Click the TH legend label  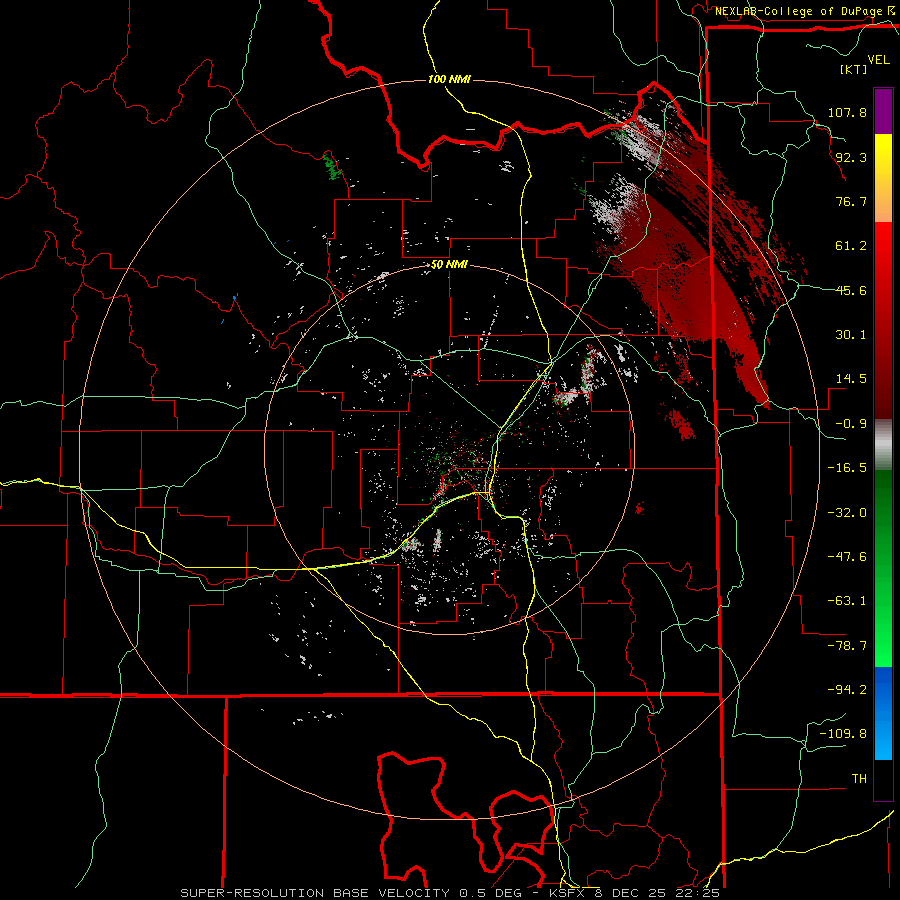tap(859, 779)
